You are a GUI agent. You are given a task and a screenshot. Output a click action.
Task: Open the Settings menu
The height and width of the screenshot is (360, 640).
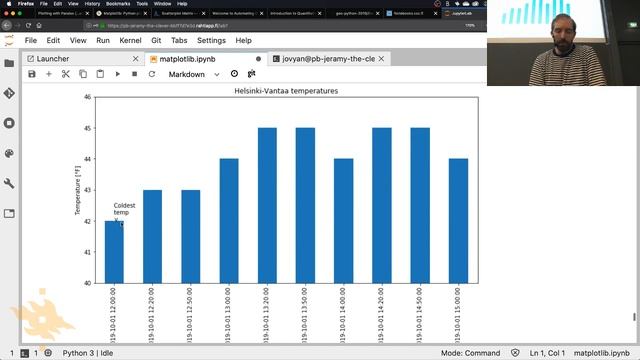[x=211, y=40]
